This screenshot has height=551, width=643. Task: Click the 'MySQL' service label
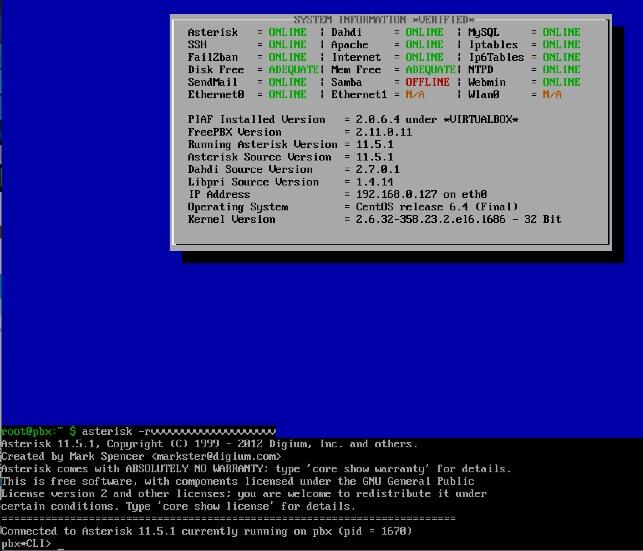pos(483,32)
